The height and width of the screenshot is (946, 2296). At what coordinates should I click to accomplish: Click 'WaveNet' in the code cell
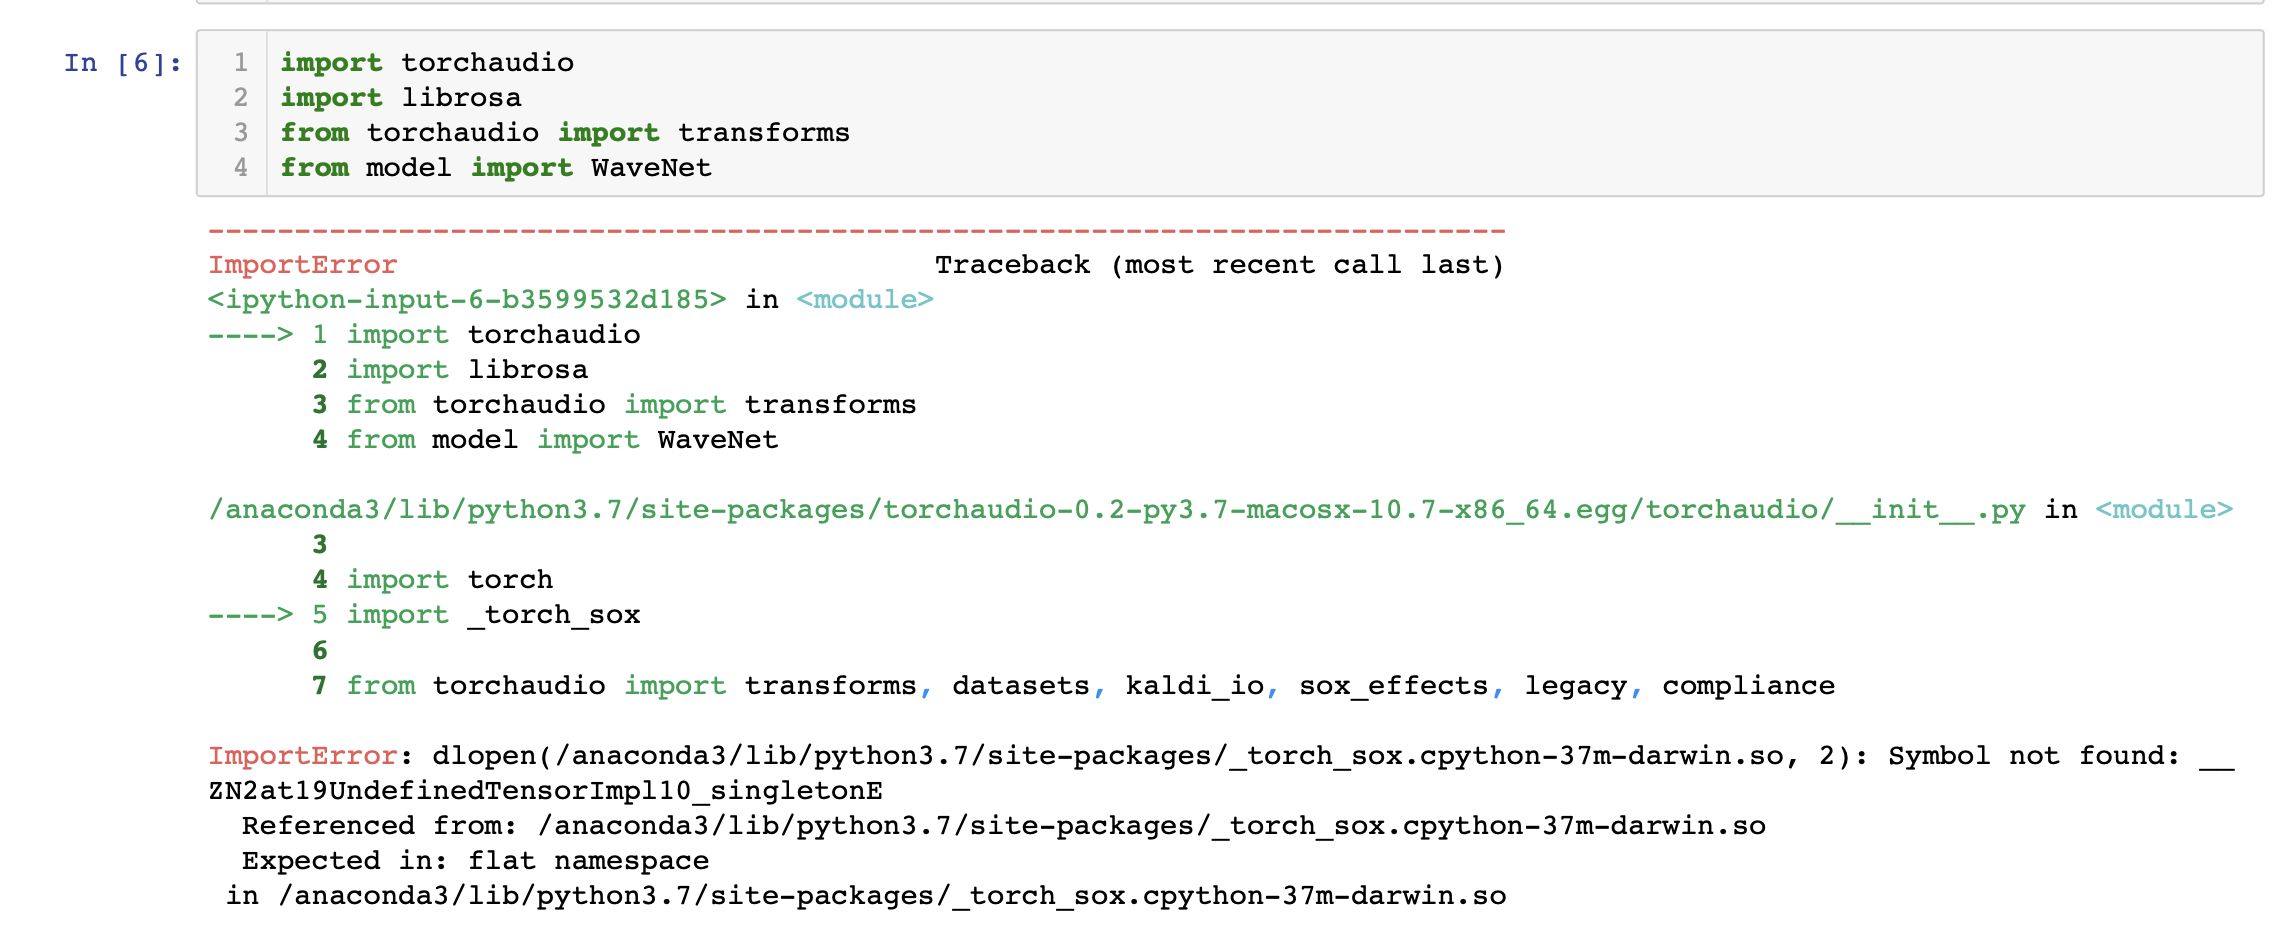[x=651, y=168]
